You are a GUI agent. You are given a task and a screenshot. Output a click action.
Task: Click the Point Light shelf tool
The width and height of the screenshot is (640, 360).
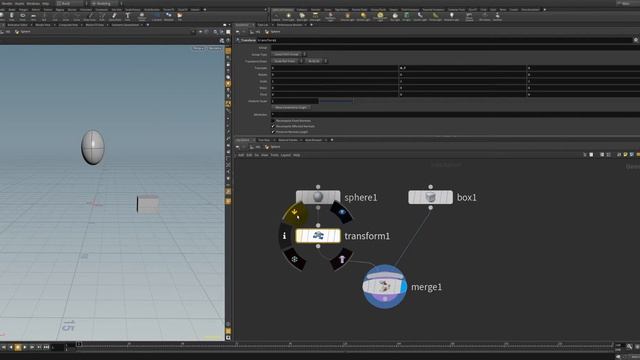[x=288, y=16]
